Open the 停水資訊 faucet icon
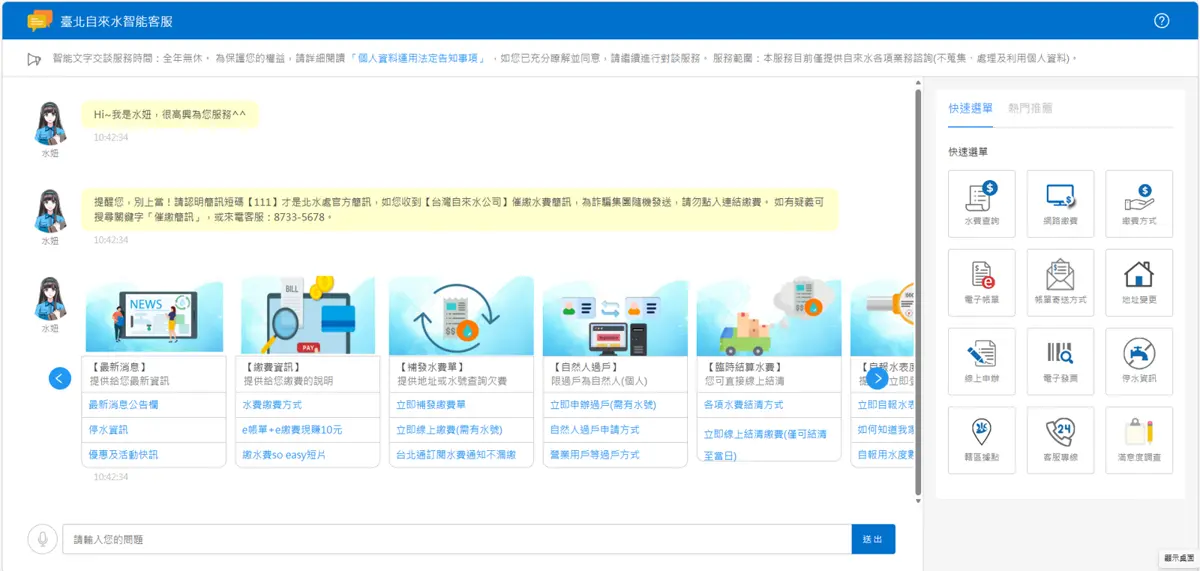Viewport: 1200px width, 571px height. coord(1139,361)
